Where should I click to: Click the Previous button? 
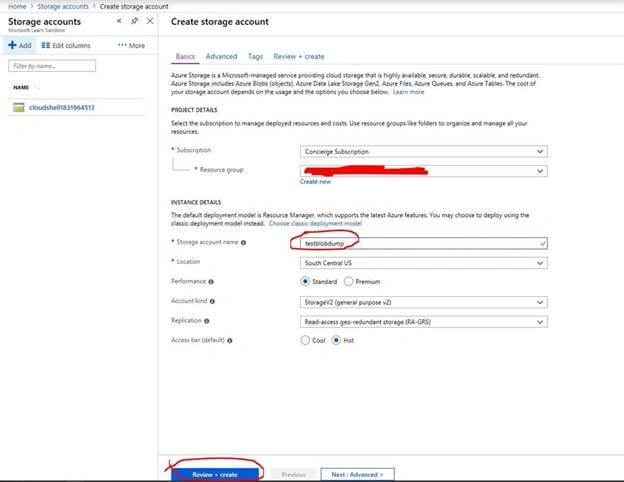294,474
